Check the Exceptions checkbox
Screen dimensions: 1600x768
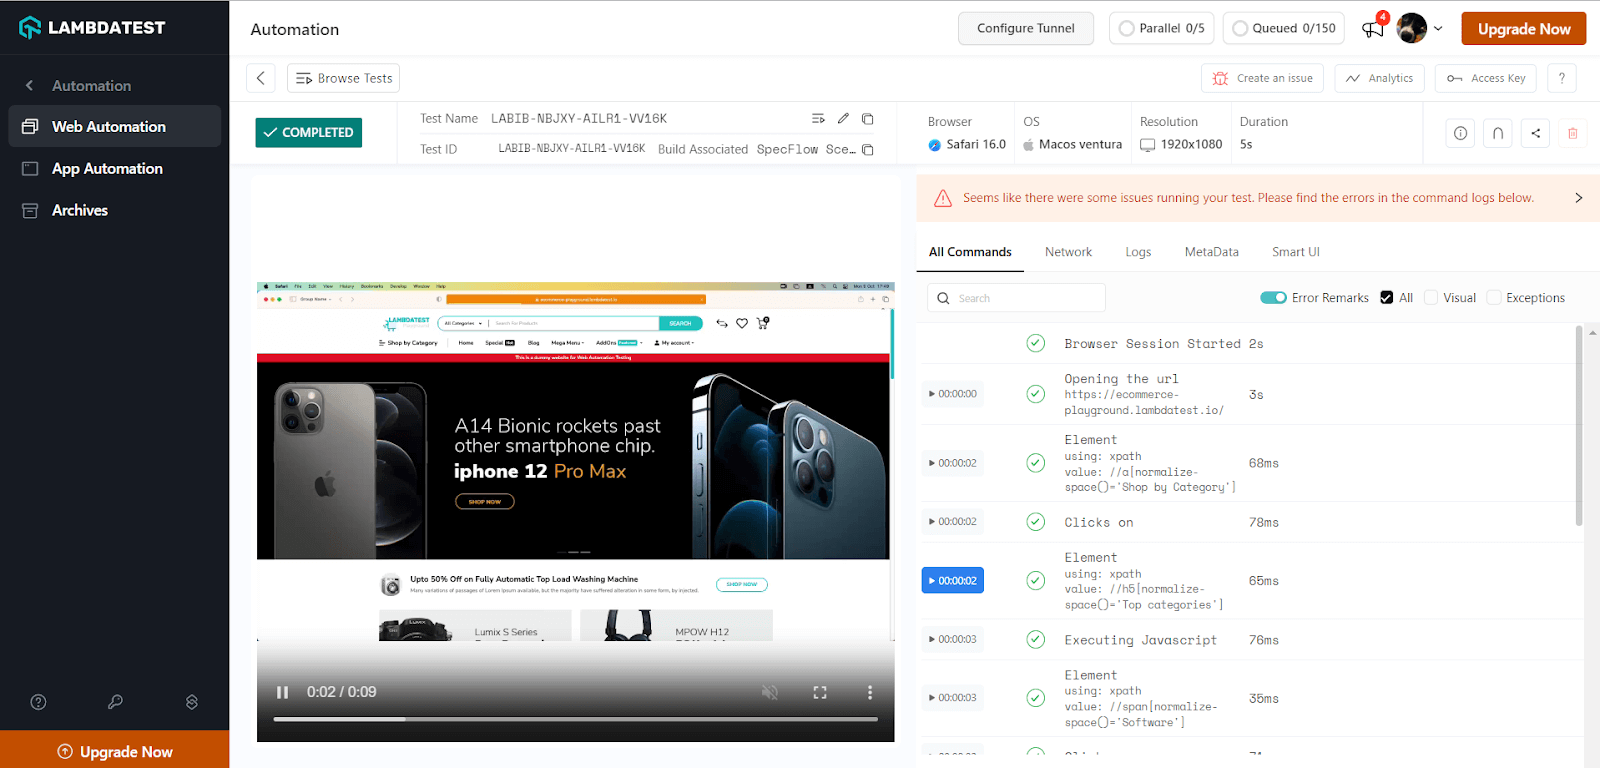pyautogui.click(x=1494, y=298)
